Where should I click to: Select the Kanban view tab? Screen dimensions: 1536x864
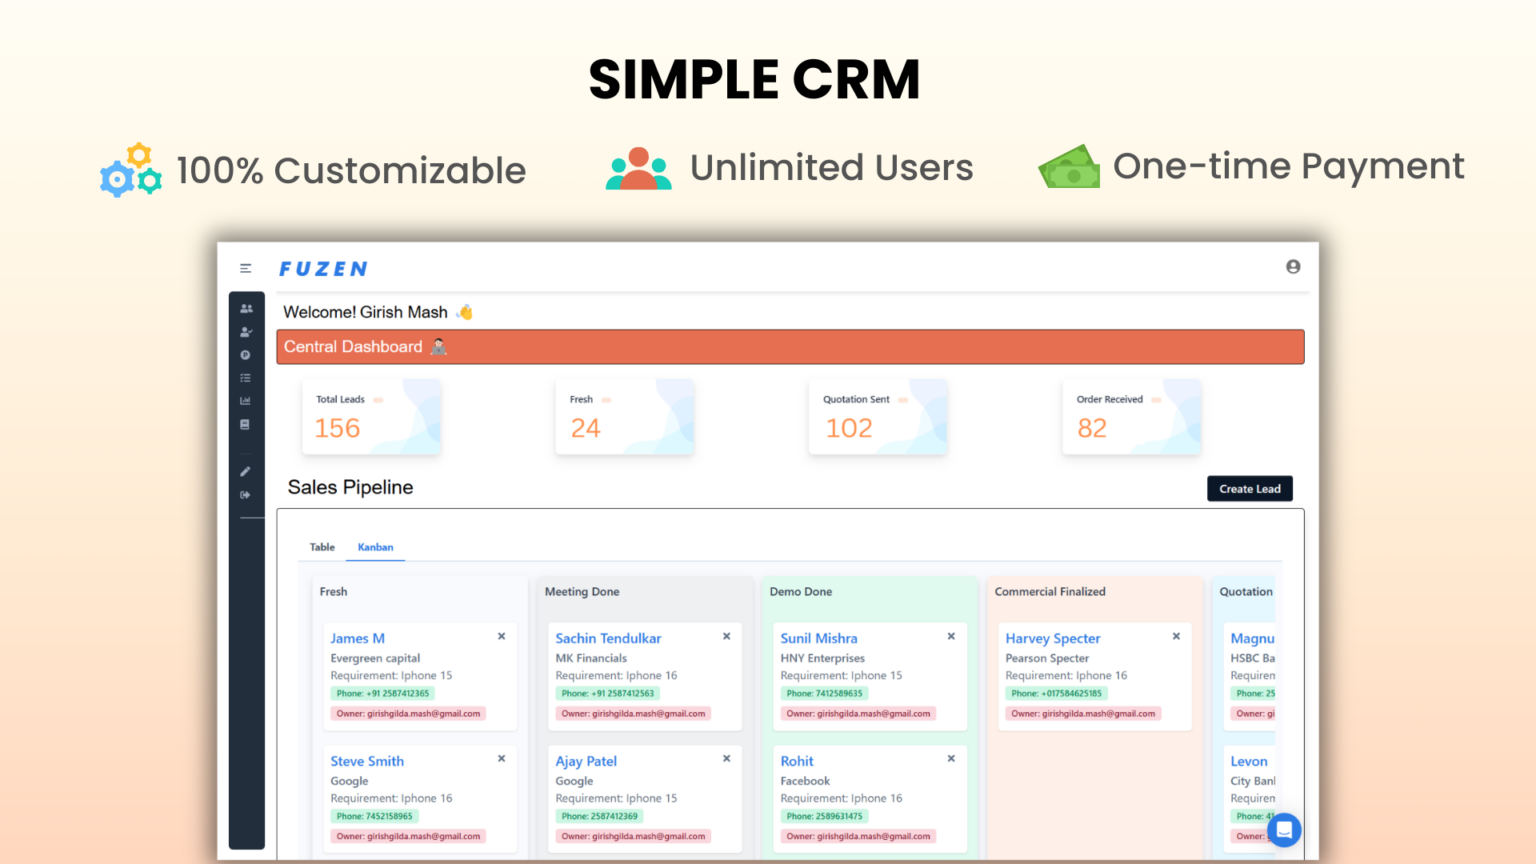coord(376,547)
